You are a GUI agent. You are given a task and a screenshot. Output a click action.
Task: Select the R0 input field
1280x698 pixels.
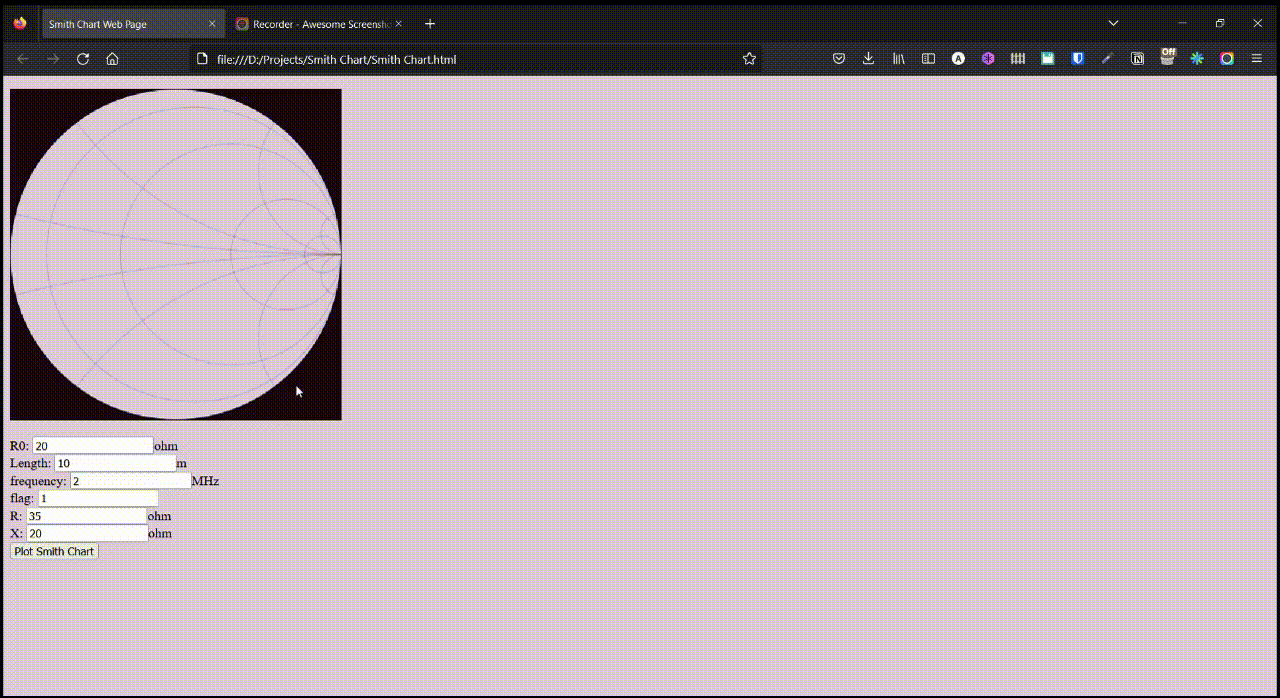point(92,445)
